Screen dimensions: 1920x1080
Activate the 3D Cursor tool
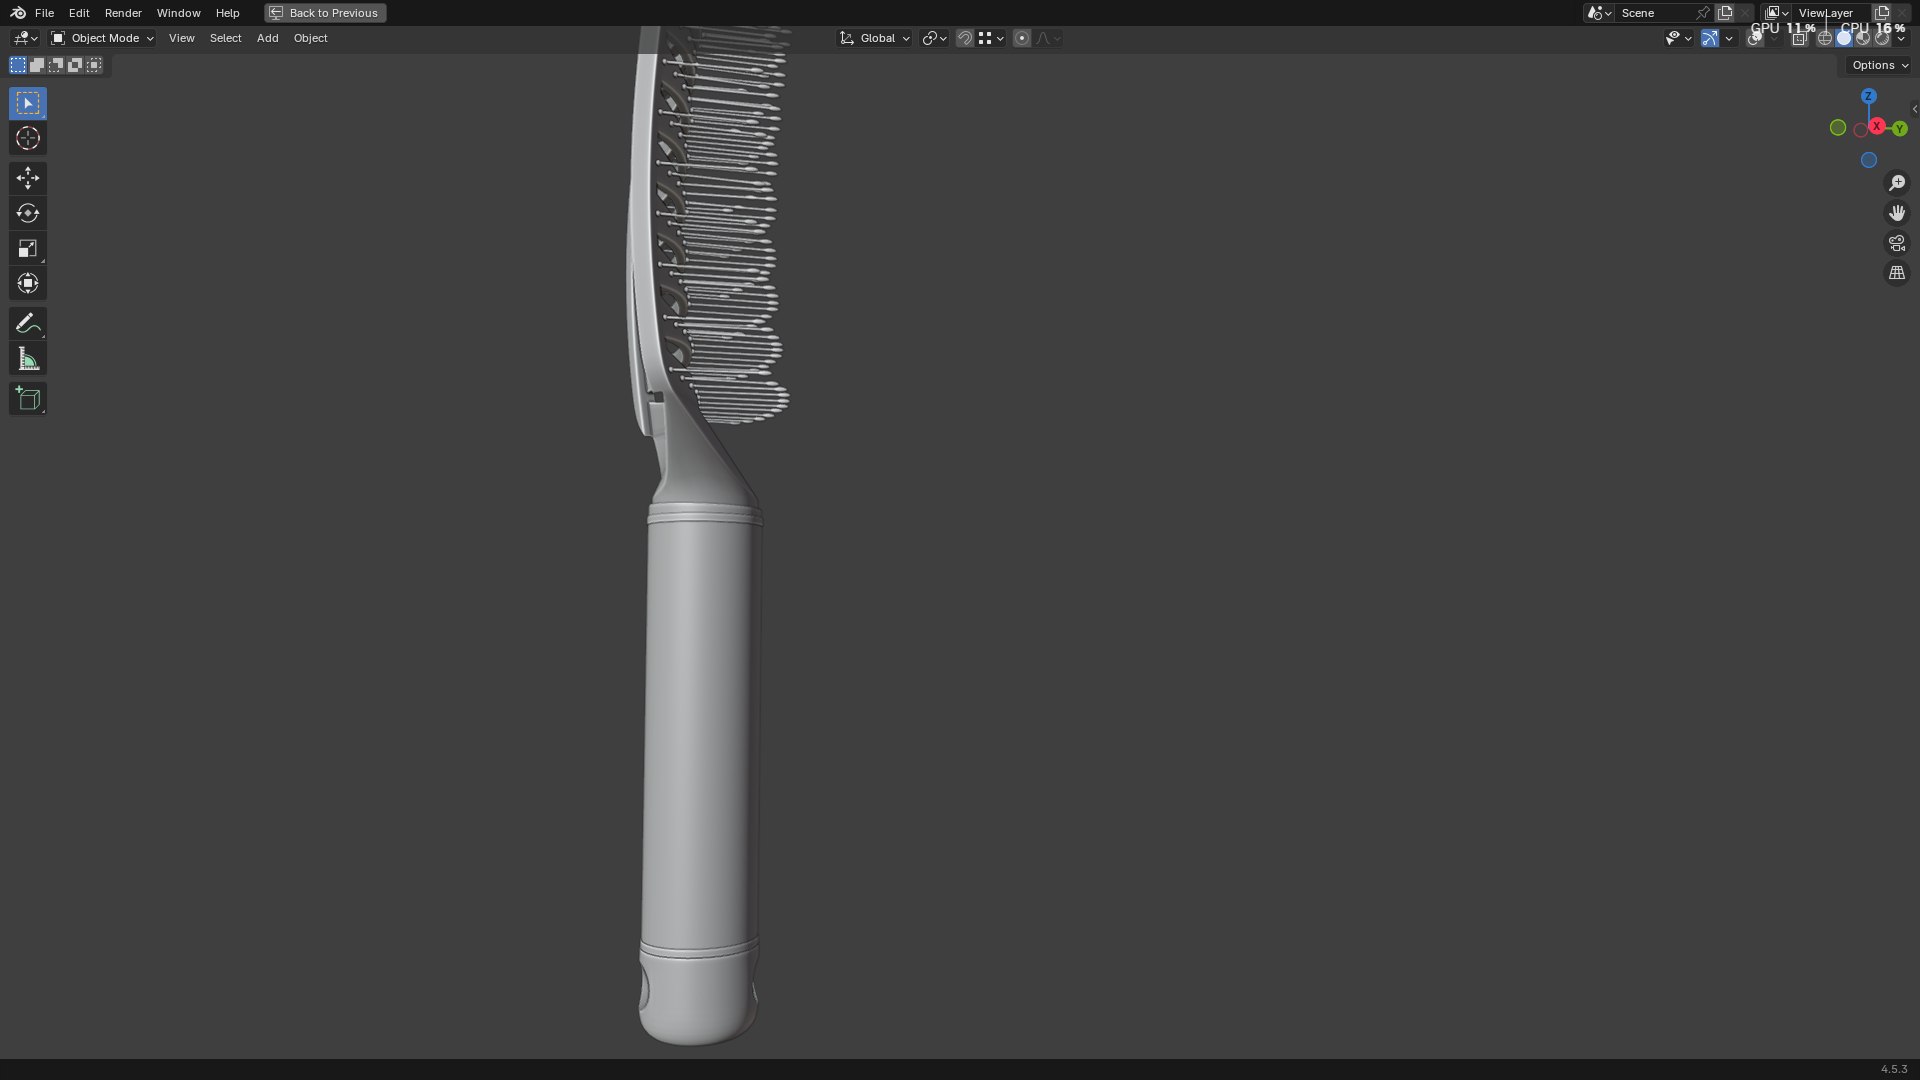pos(28,138)
